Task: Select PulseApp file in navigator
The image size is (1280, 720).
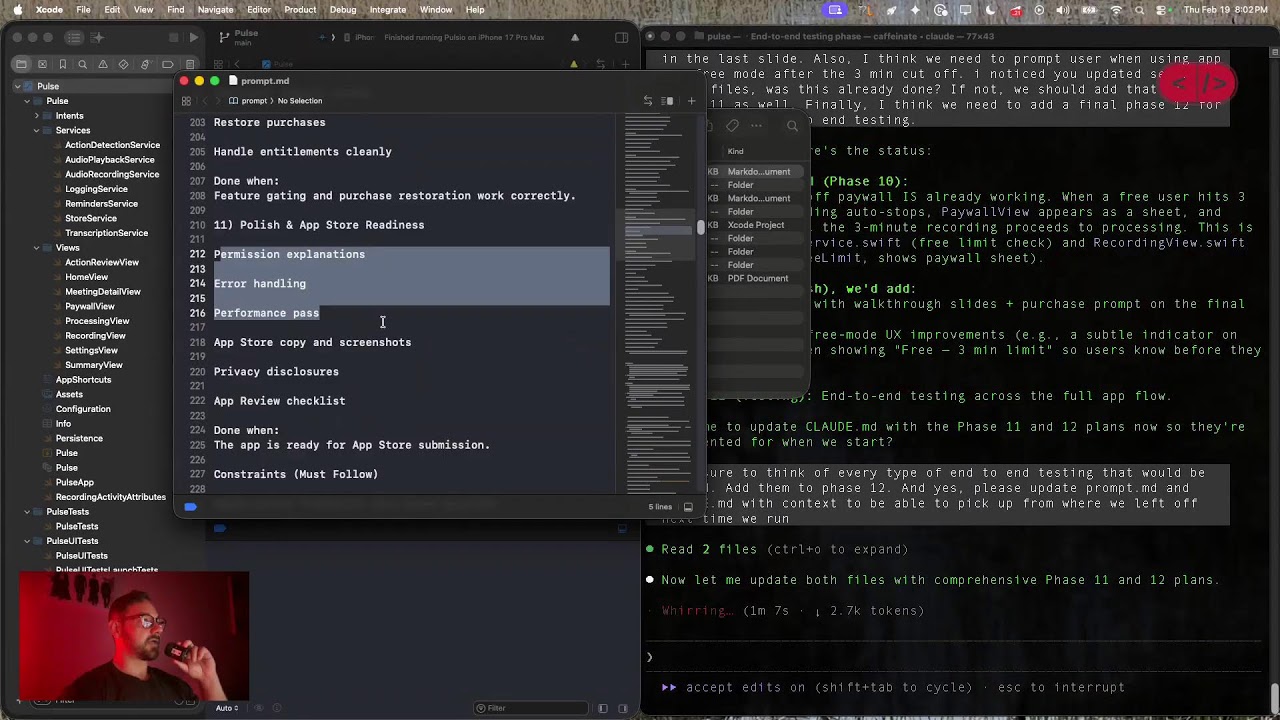Action: (x=74, y=482)
